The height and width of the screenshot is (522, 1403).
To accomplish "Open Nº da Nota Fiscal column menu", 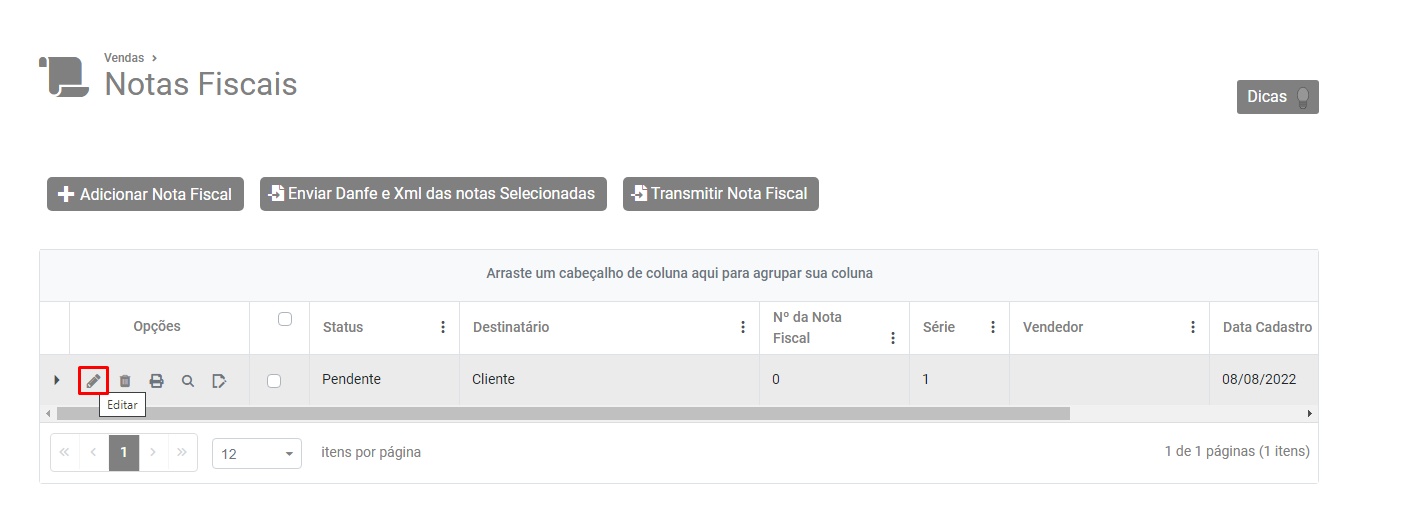I will coord(893,338).
